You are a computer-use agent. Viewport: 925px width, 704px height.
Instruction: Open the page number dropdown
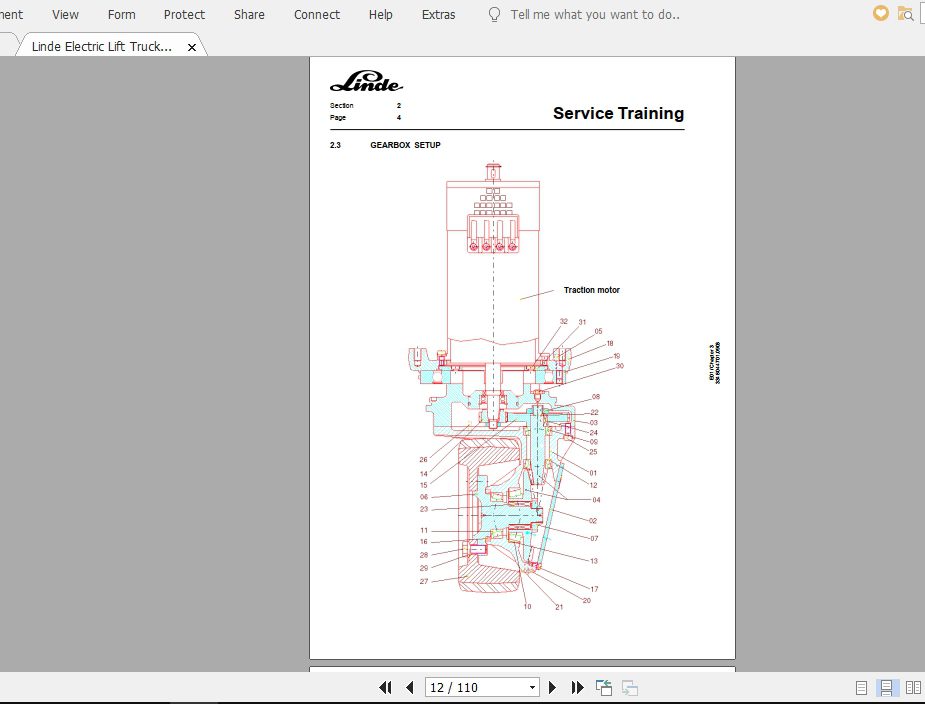point(532,688)
